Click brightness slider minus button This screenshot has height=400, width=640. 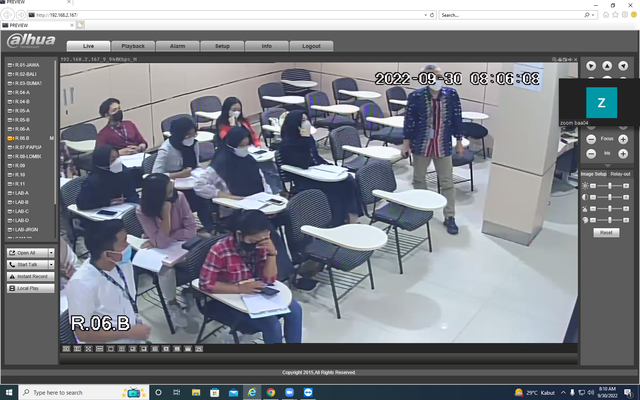tap(593, 186)
